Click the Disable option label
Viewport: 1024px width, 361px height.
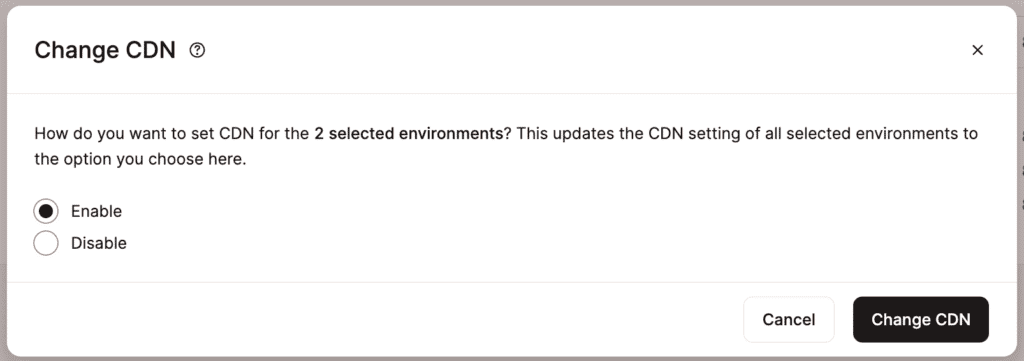point(99,243)
